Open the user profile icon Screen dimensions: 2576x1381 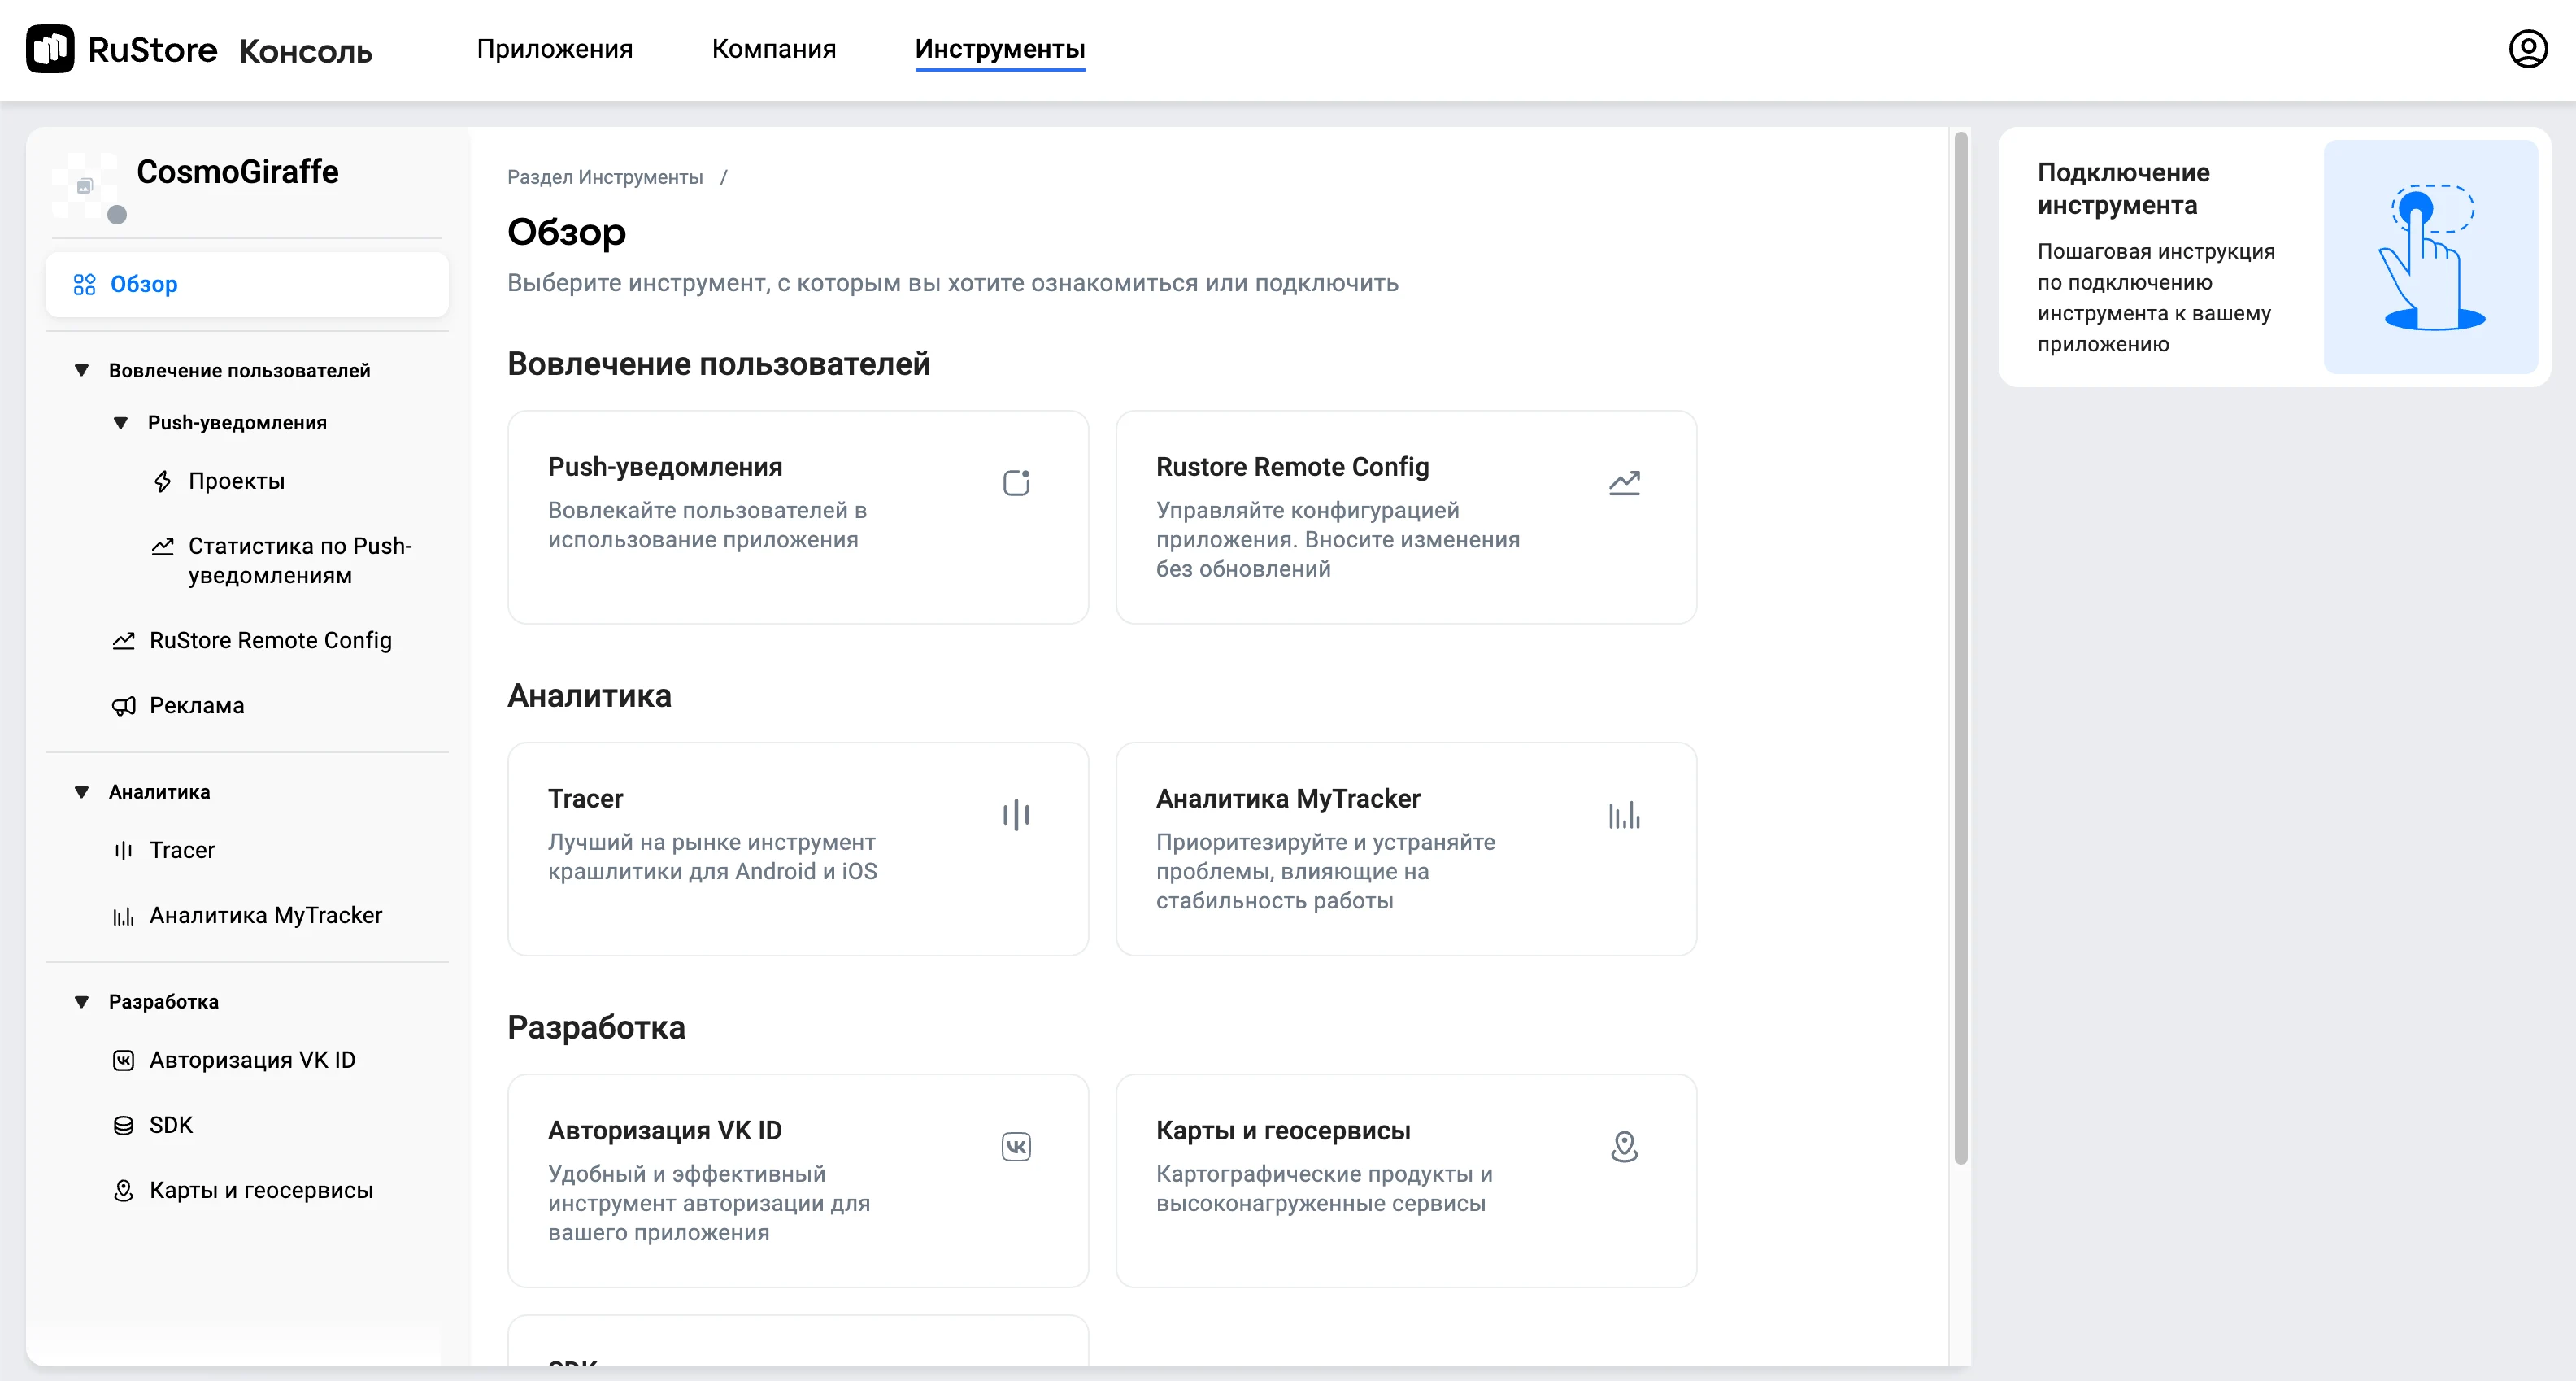click(2527, 49)
